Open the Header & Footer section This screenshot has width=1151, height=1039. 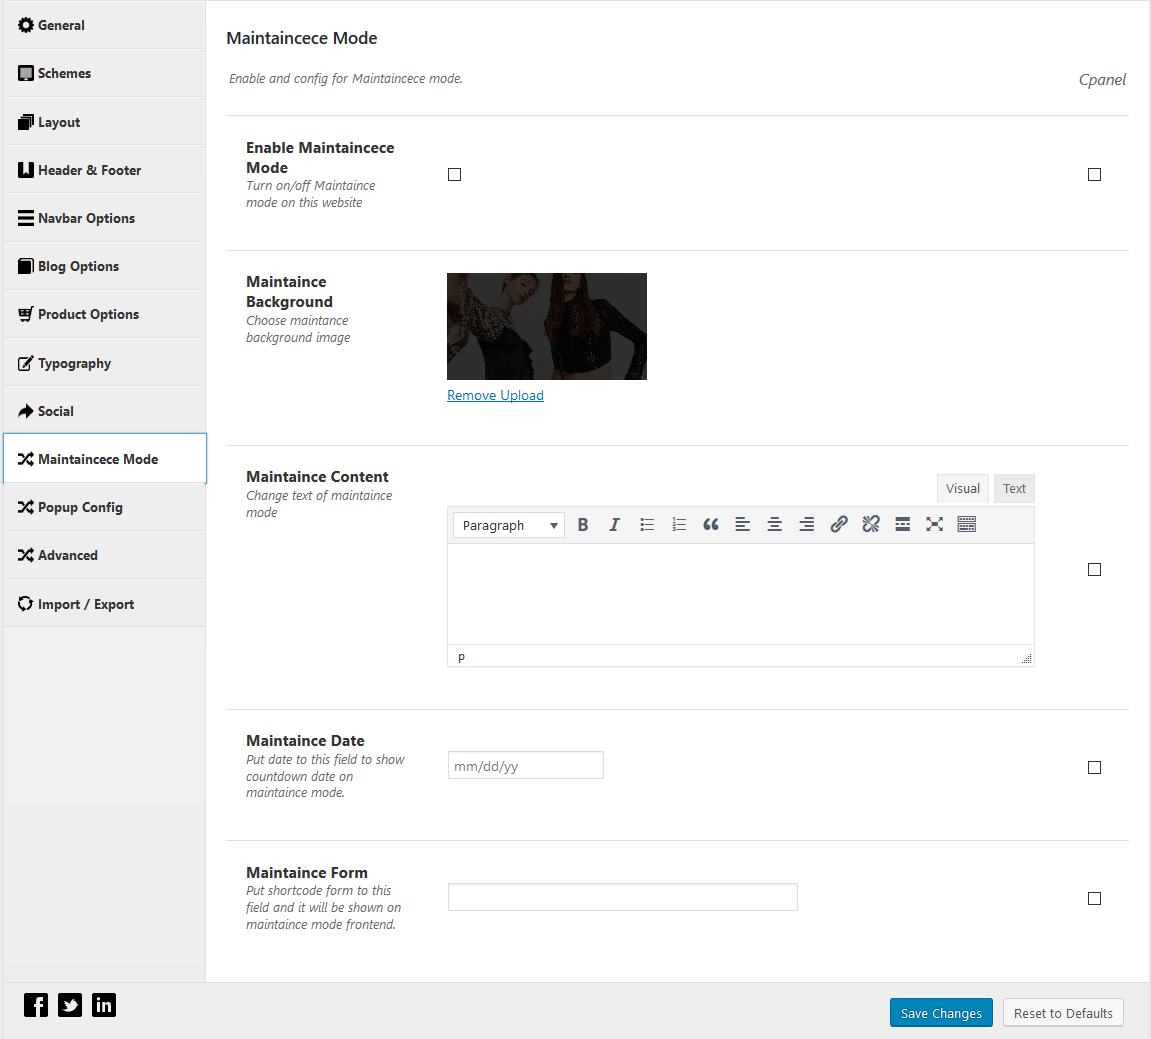pyautogui.click(x=104, y=170)
